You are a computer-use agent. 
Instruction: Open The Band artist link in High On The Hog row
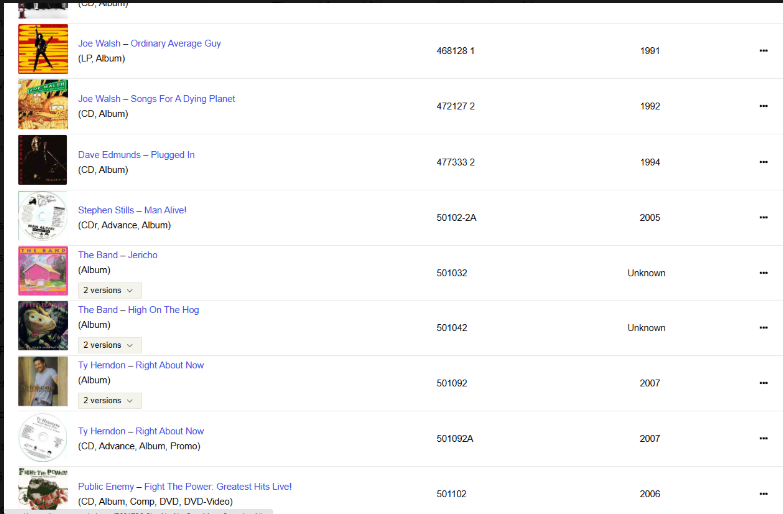click(x=97, y=310)
